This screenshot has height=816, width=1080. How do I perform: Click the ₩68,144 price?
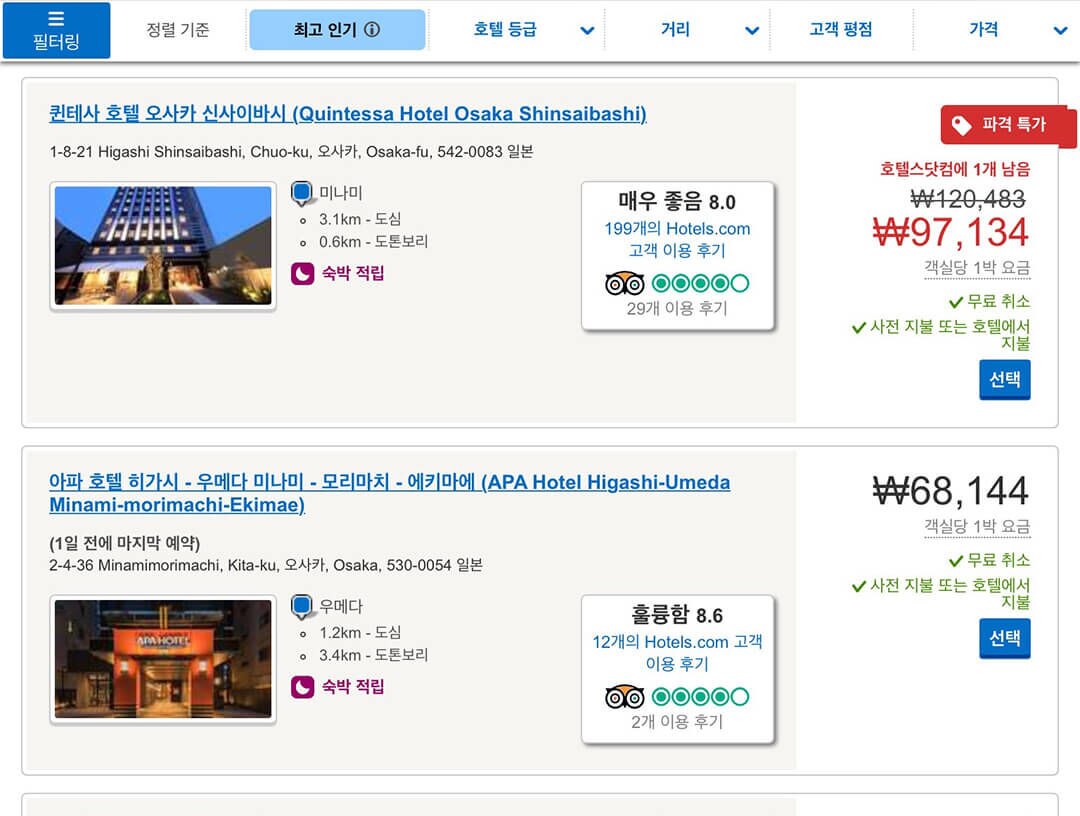951,491
